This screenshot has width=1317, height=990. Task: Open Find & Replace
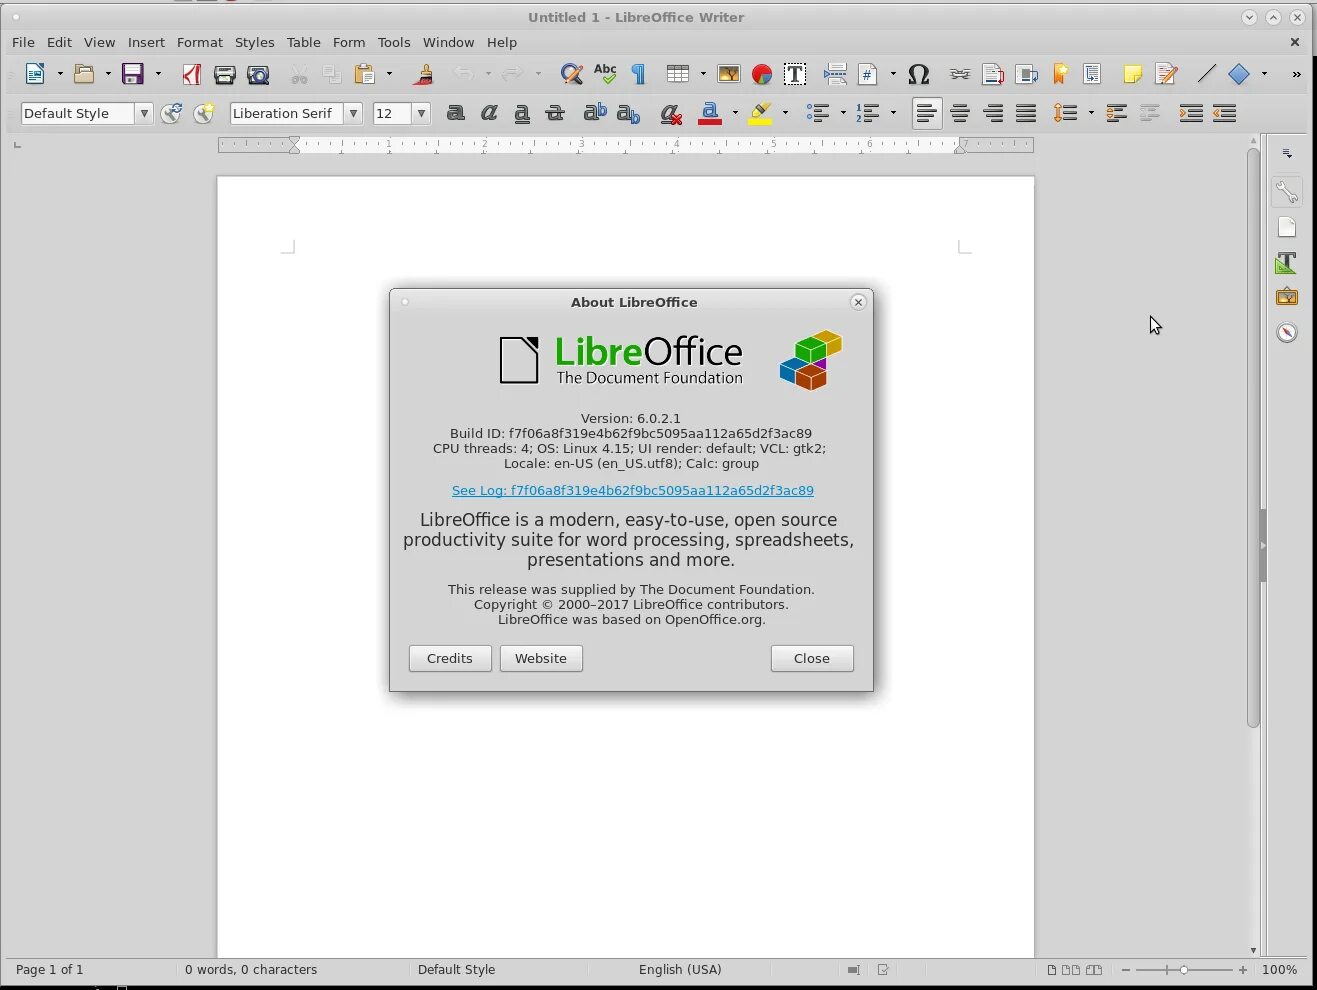[571, 74]
